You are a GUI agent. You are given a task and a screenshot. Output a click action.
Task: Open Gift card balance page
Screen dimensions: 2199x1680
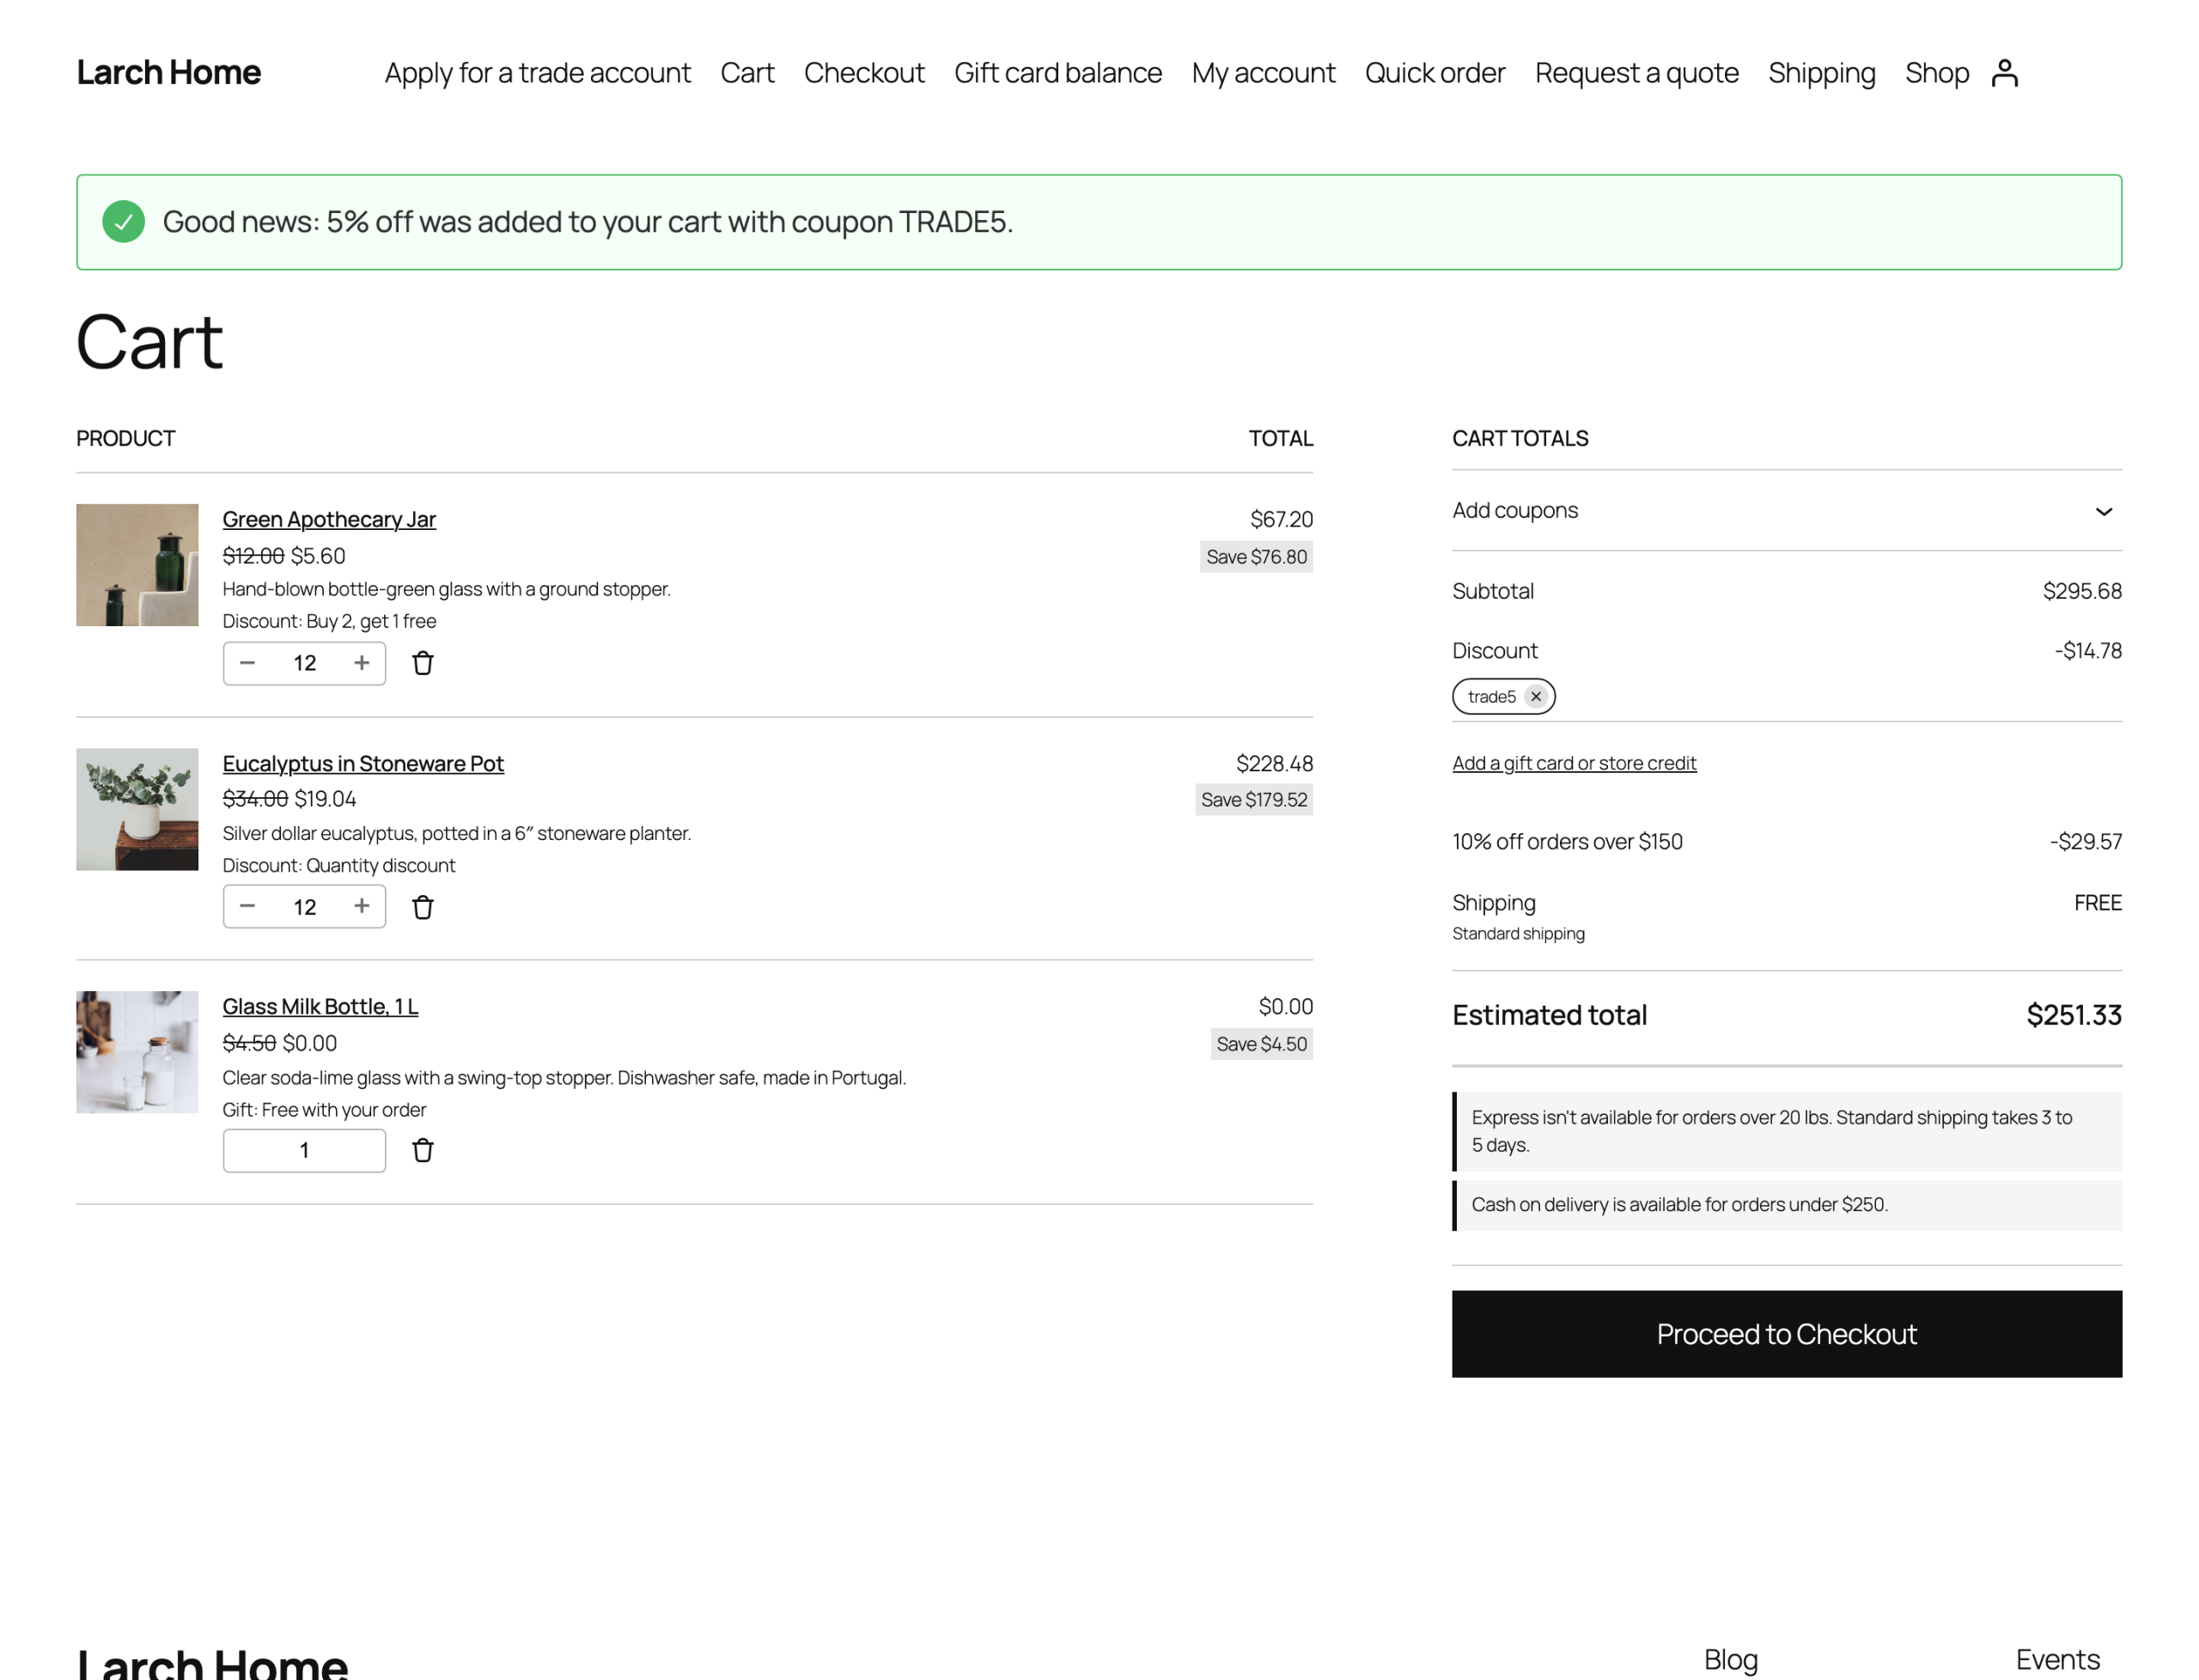coord(1058,73)
